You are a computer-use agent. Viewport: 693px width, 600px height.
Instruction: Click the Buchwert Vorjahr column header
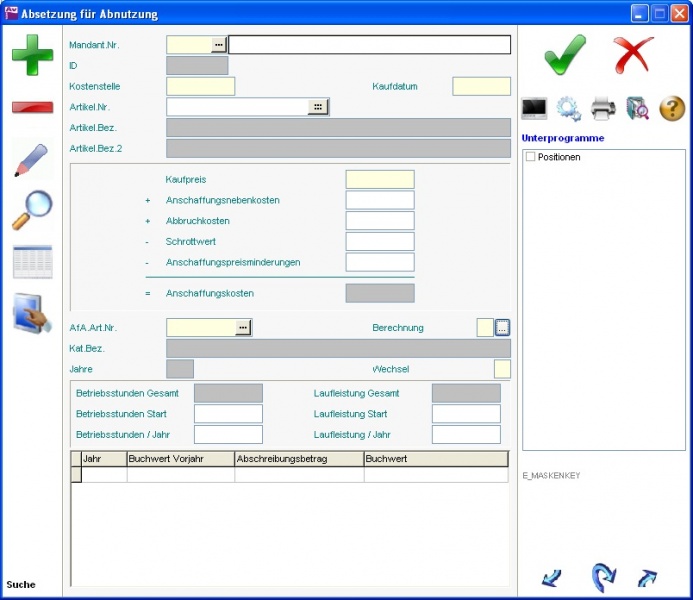coord(180,459)
